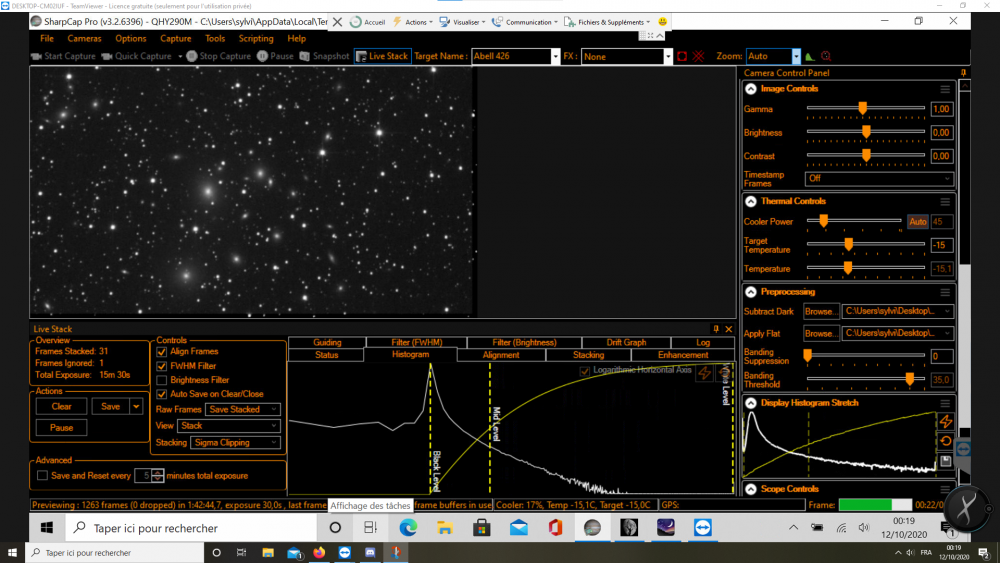Click Browse for Apply Flat
Screen dimensions: 1000x563
coord(820,333)
